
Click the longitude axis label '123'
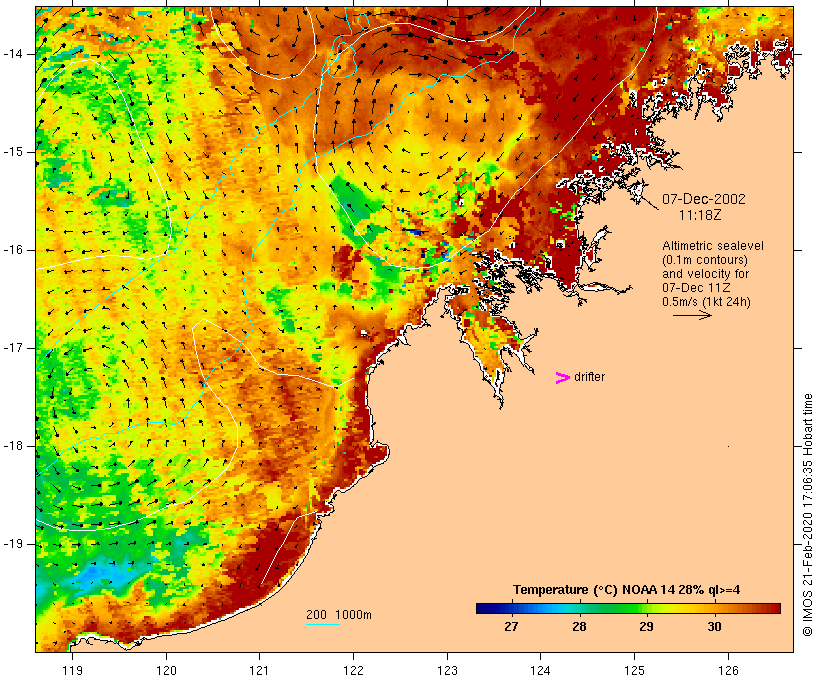tap(447, 671)
